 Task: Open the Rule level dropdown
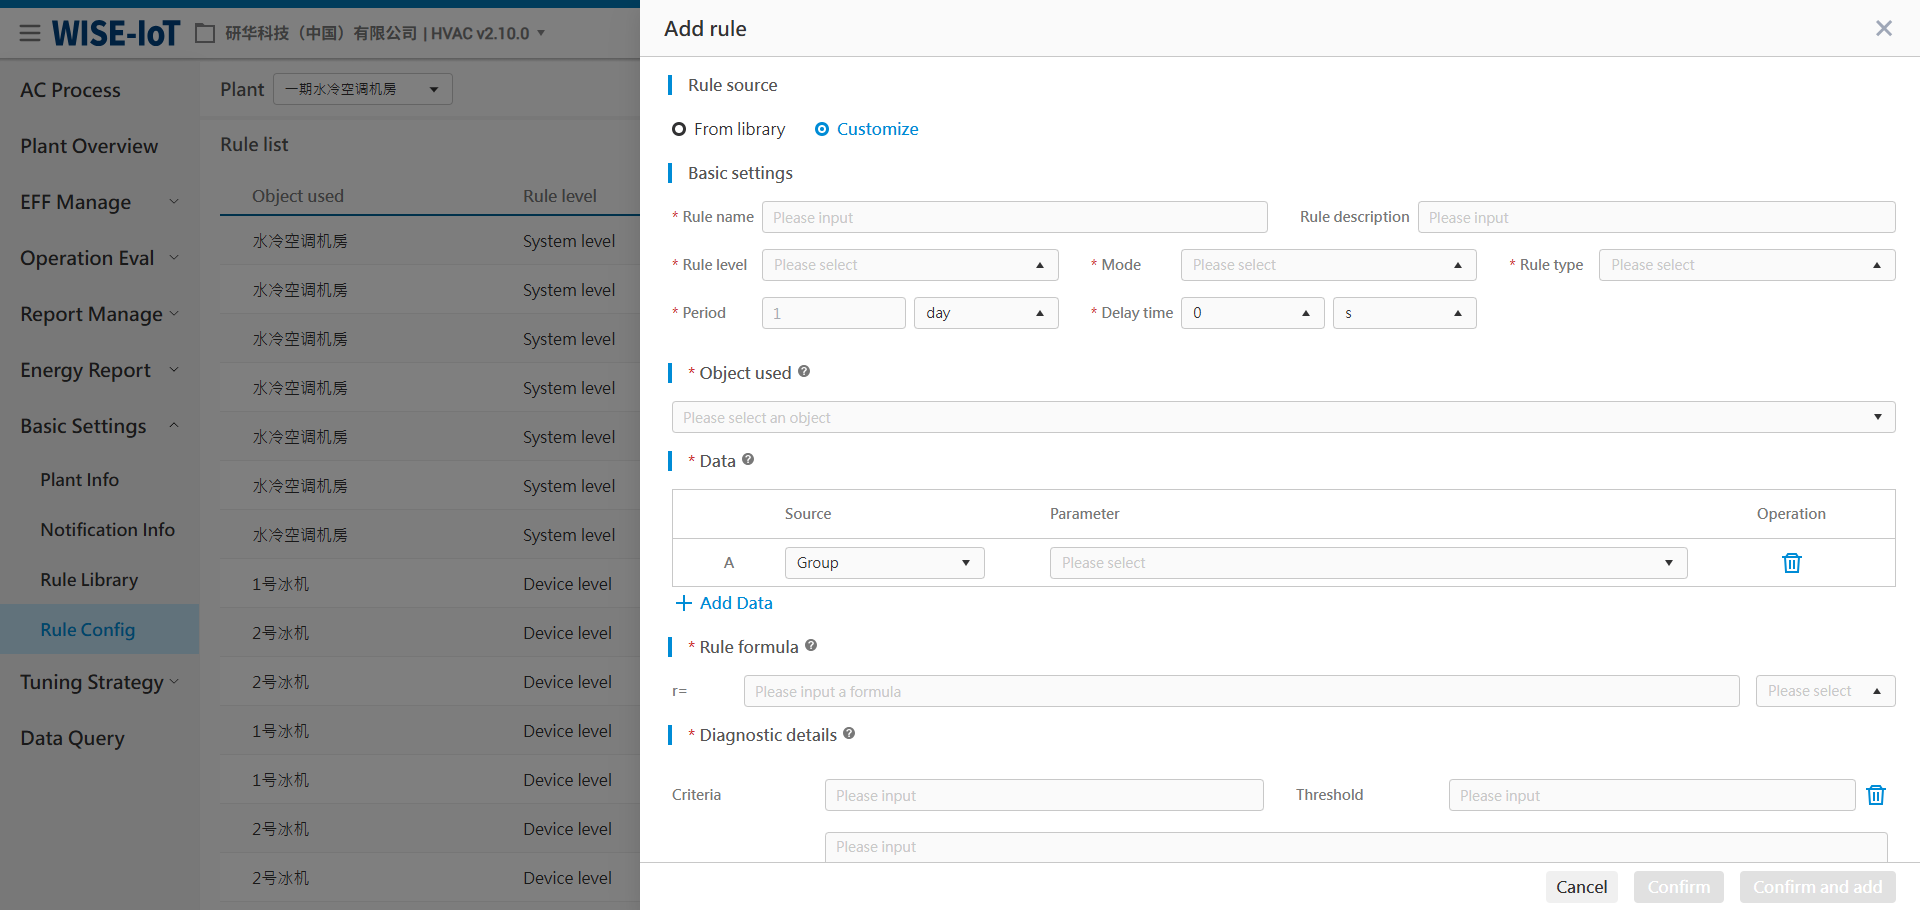[x=909, y=265]
